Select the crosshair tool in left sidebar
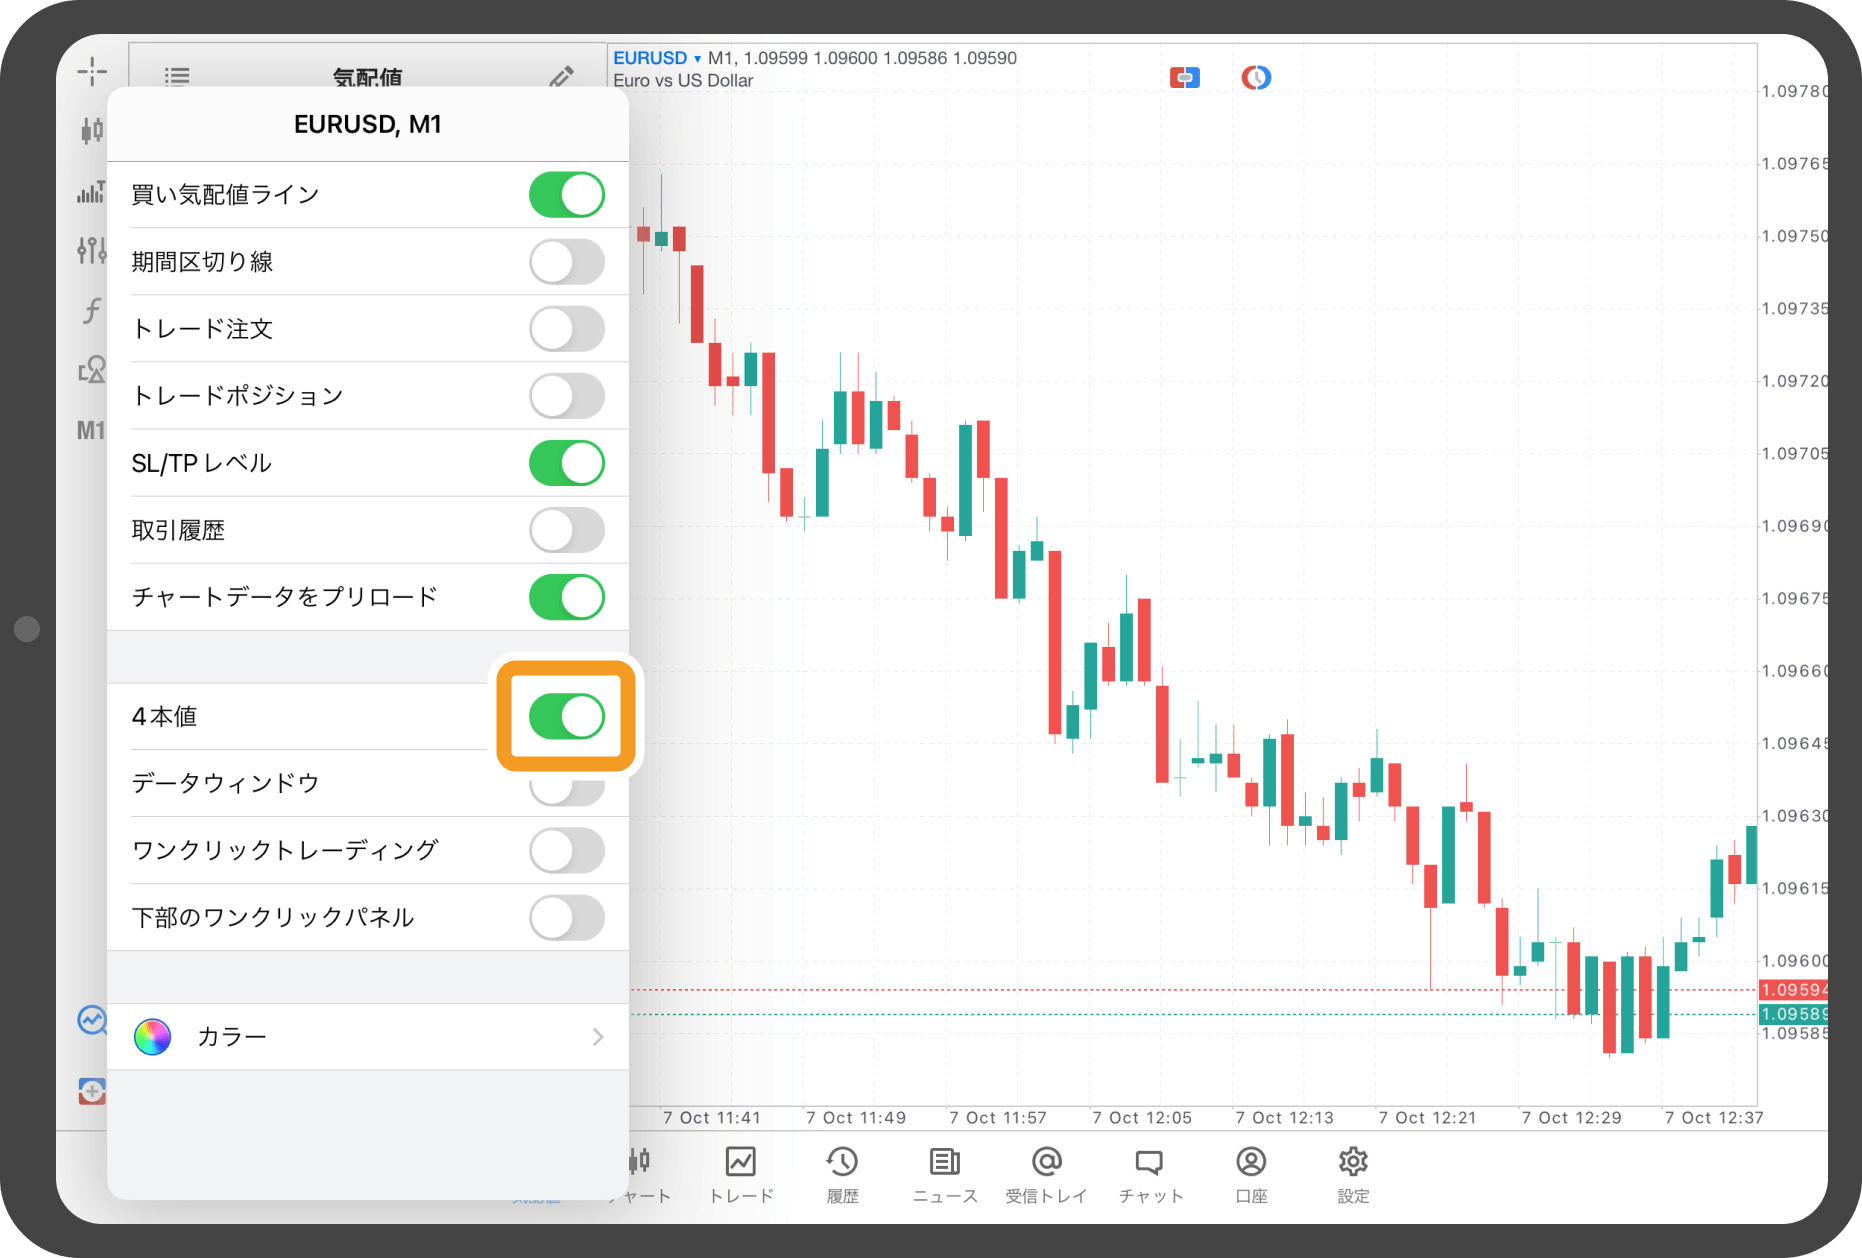The height and width of the screenshot is (1258, 1862). tap(92, 72)
